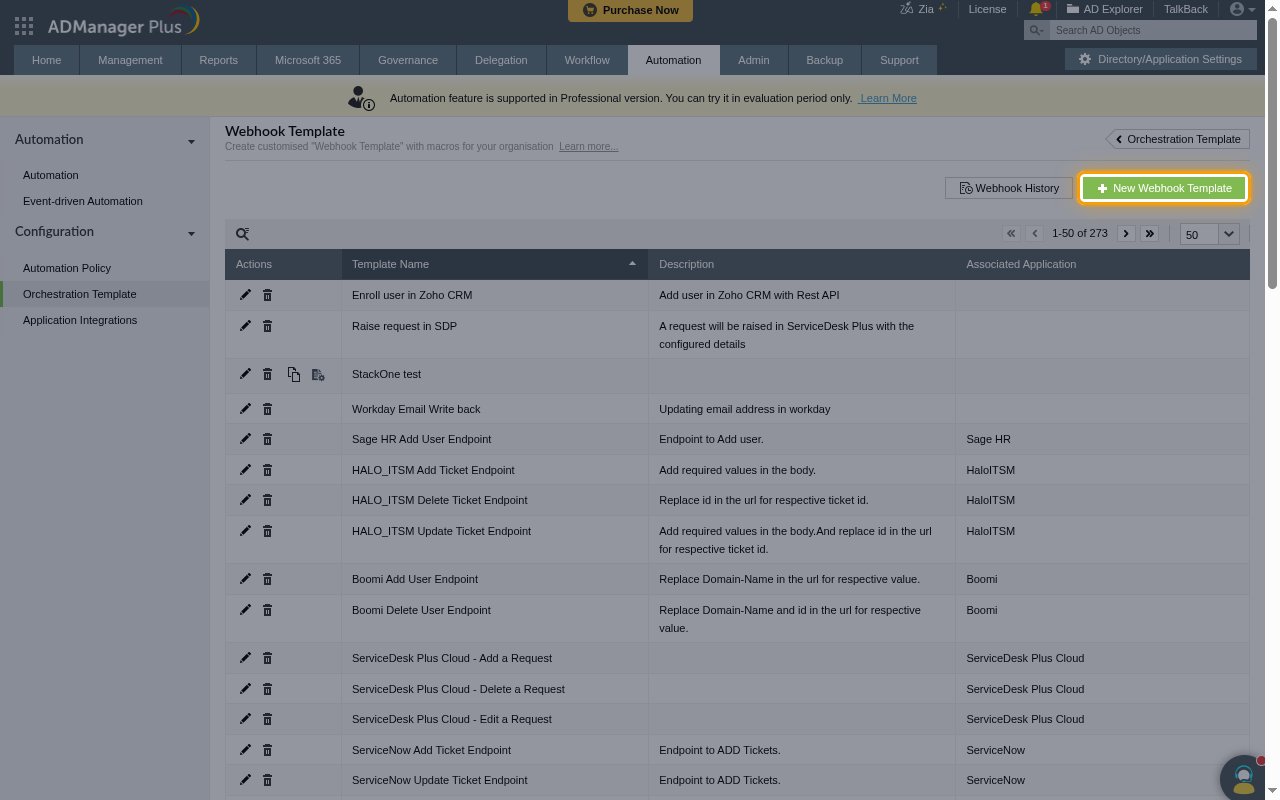Delete the StackOne test template
The height and width of the screenshot is (800, 1280).
click(x=267, y=374)
